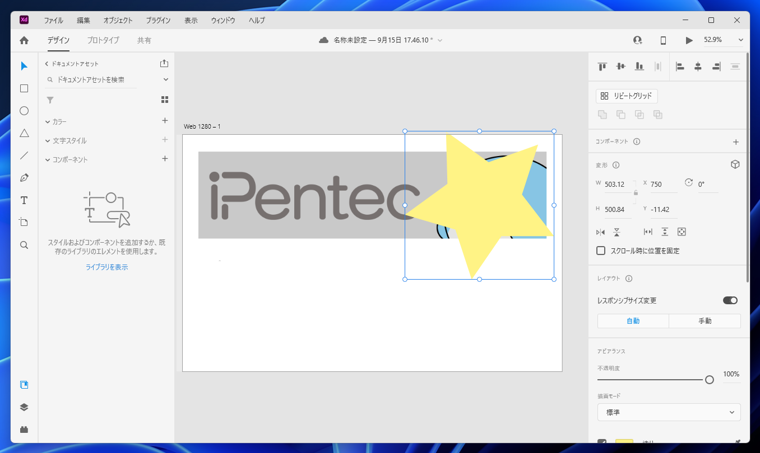The width and height of the screenshot is (760, 453).
Task: Switch to the 共有 tab
Action: click(x=144, y=40)
